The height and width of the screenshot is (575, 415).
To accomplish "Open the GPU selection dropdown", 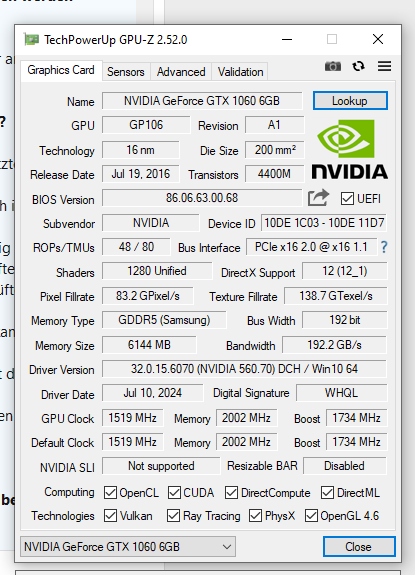I will click(128, 547).
